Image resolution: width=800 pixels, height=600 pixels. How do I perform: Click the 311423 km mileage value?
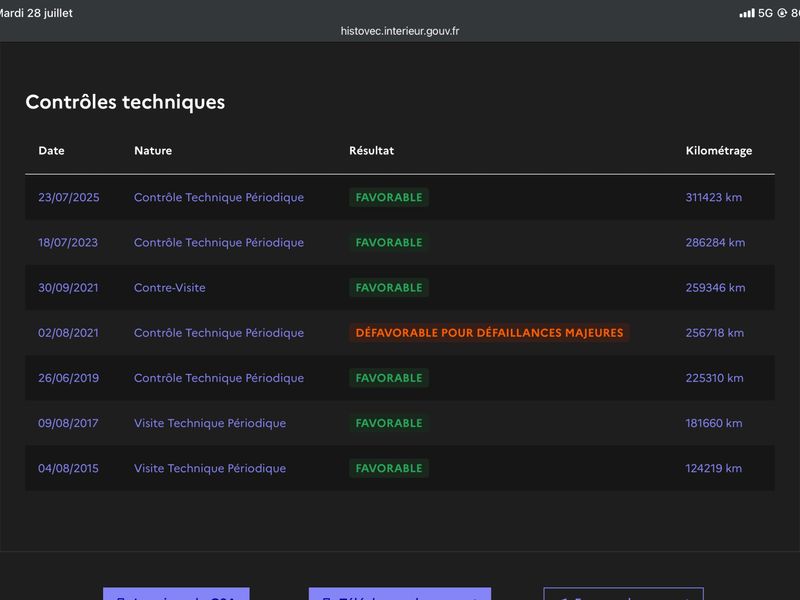[x=714, y=197]
